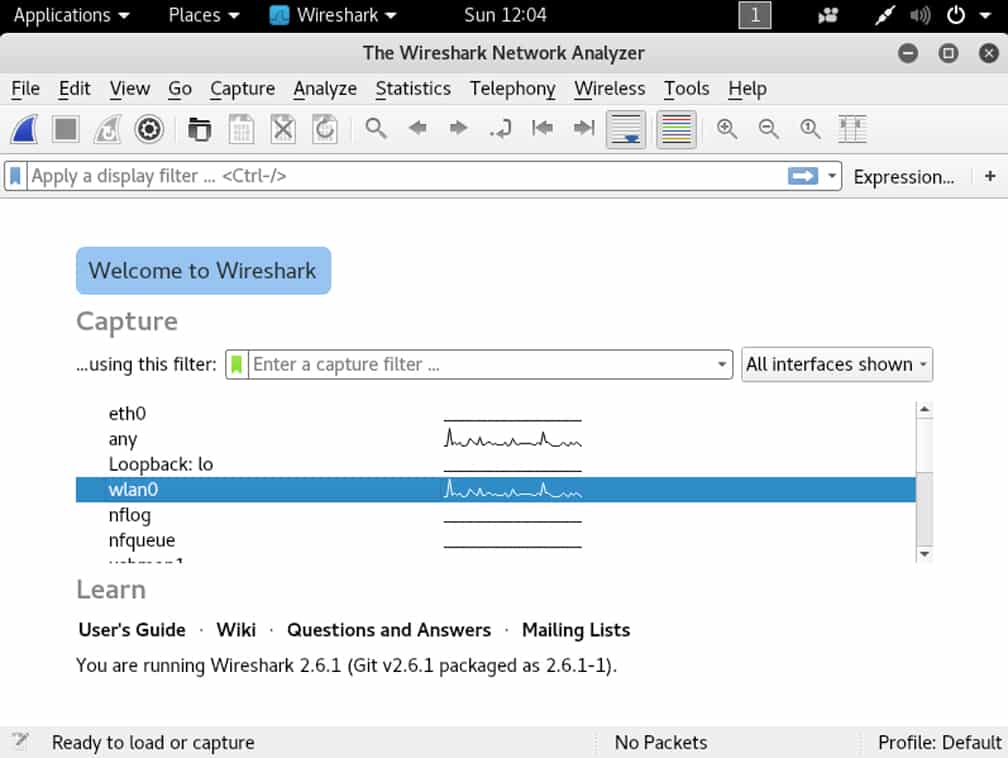Open the Capture menu

[x=242, y=89]
